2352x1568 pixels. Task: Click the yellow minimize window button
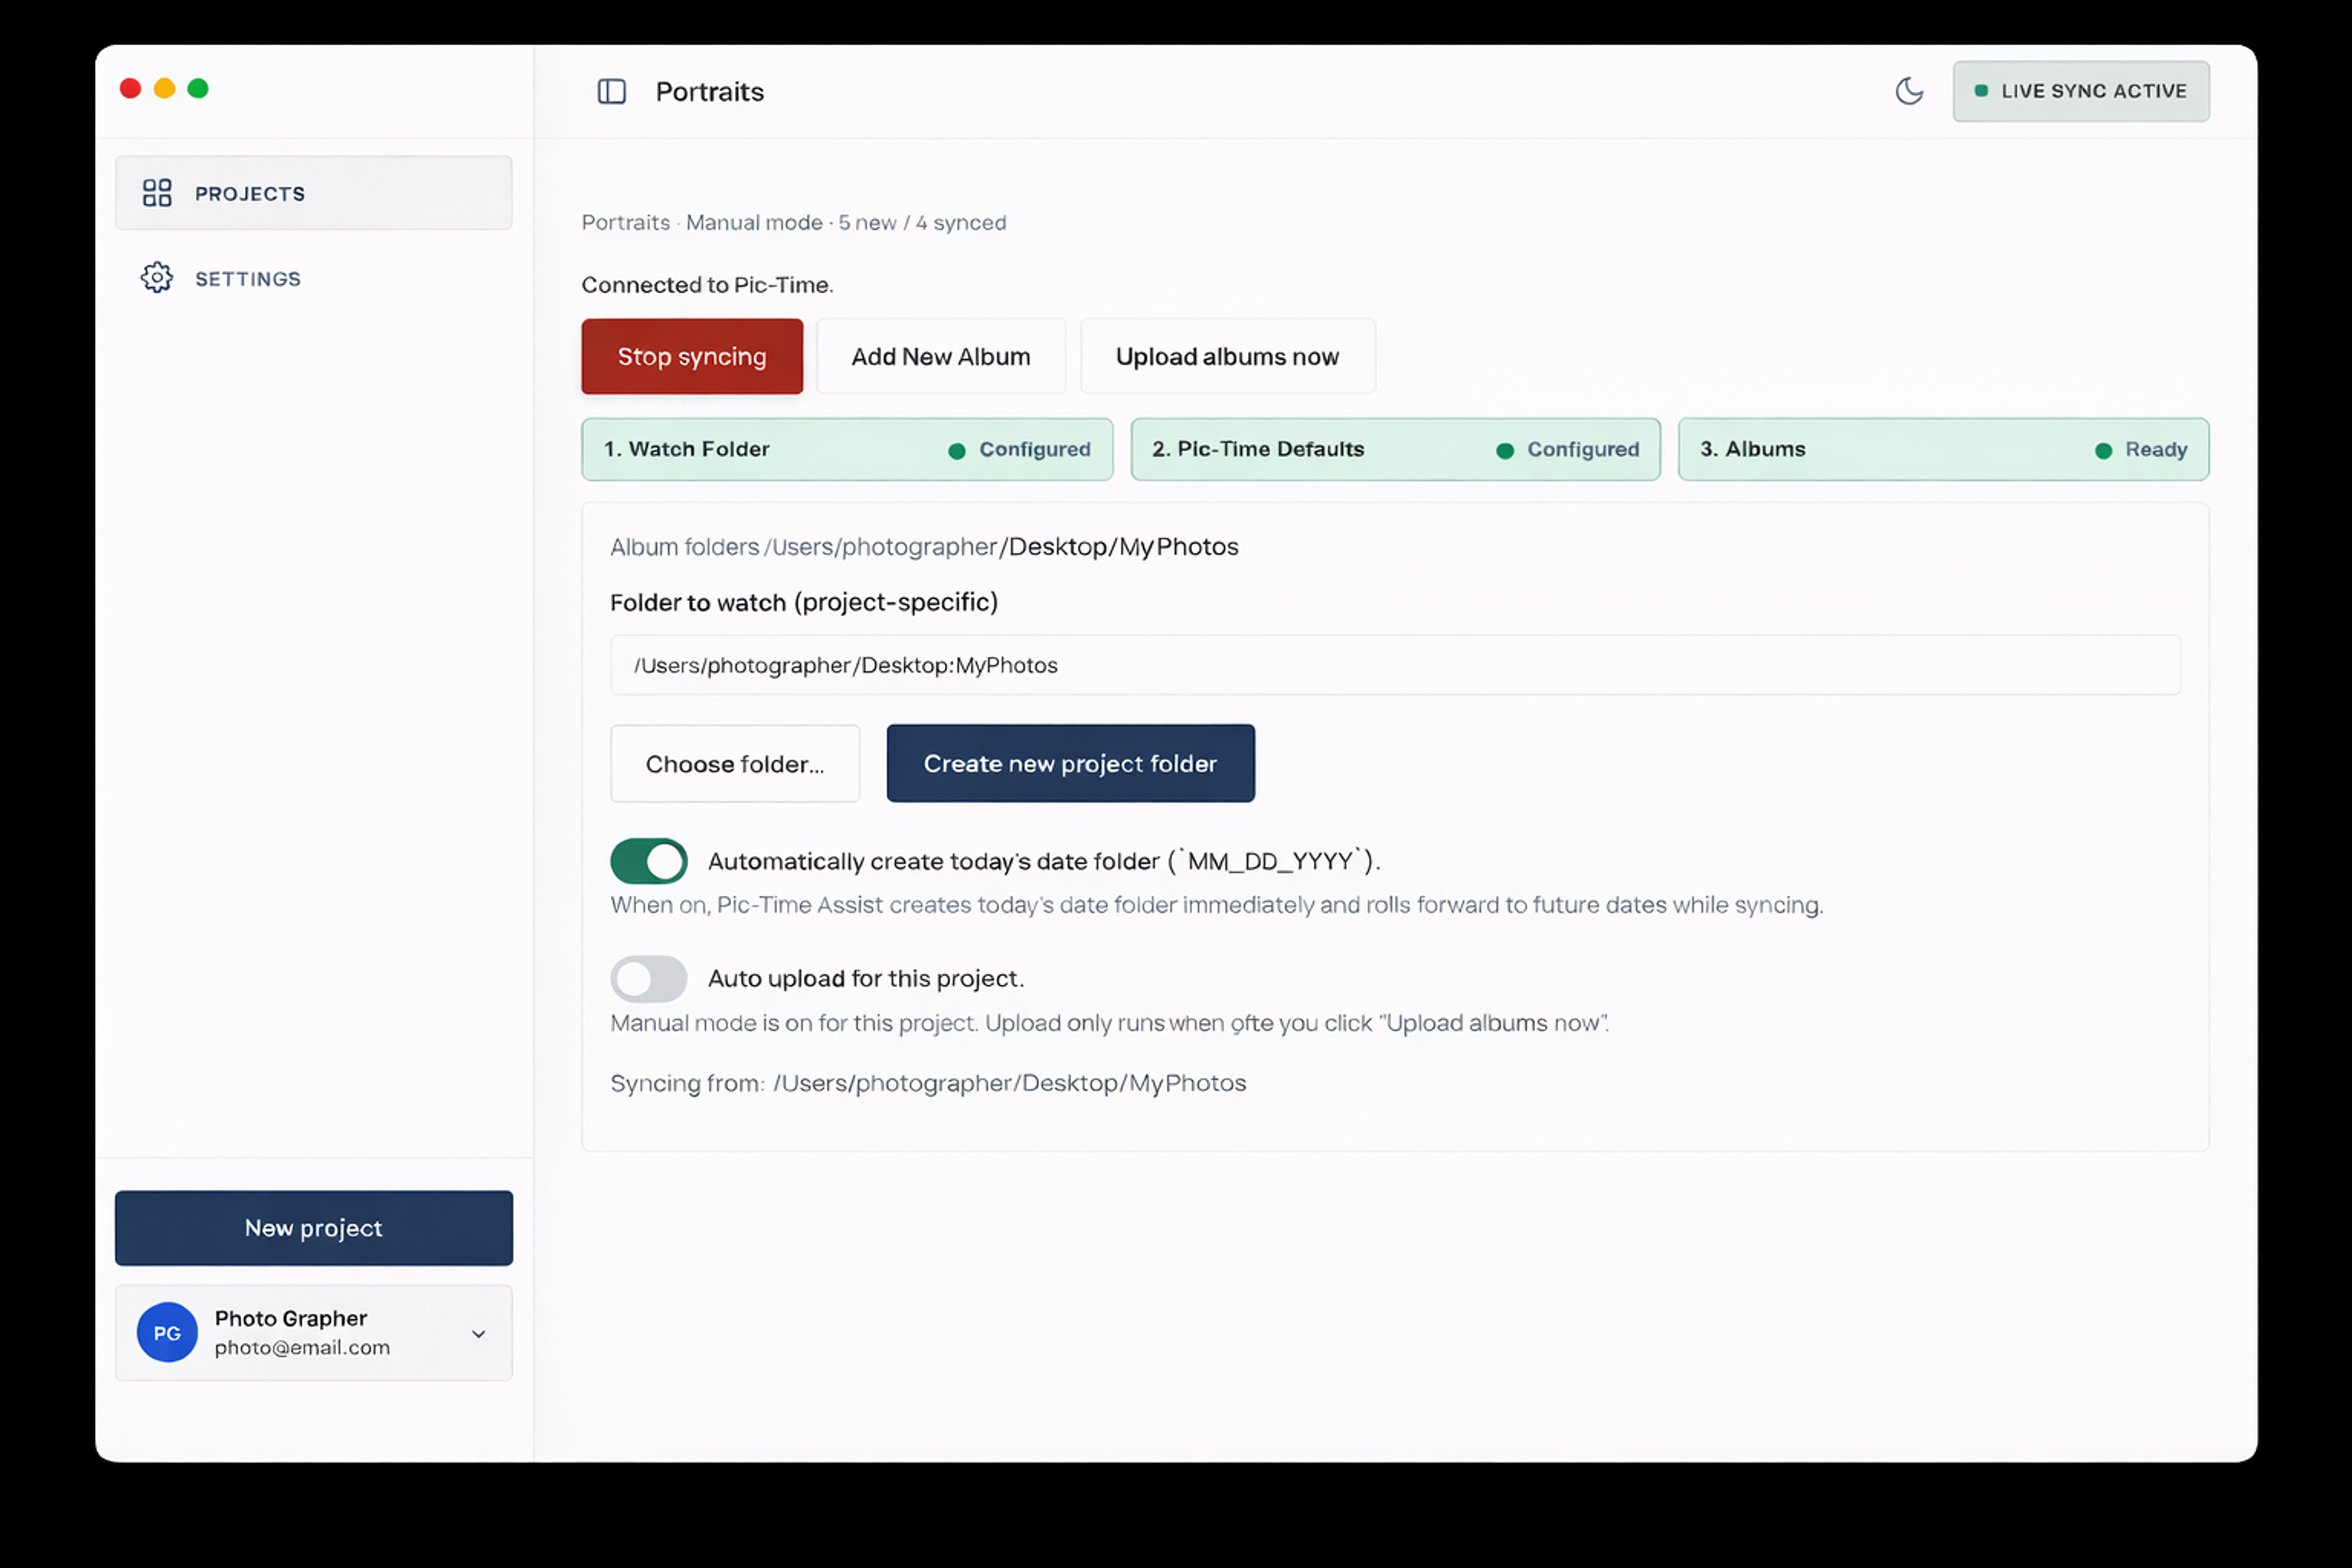(164, 88)
